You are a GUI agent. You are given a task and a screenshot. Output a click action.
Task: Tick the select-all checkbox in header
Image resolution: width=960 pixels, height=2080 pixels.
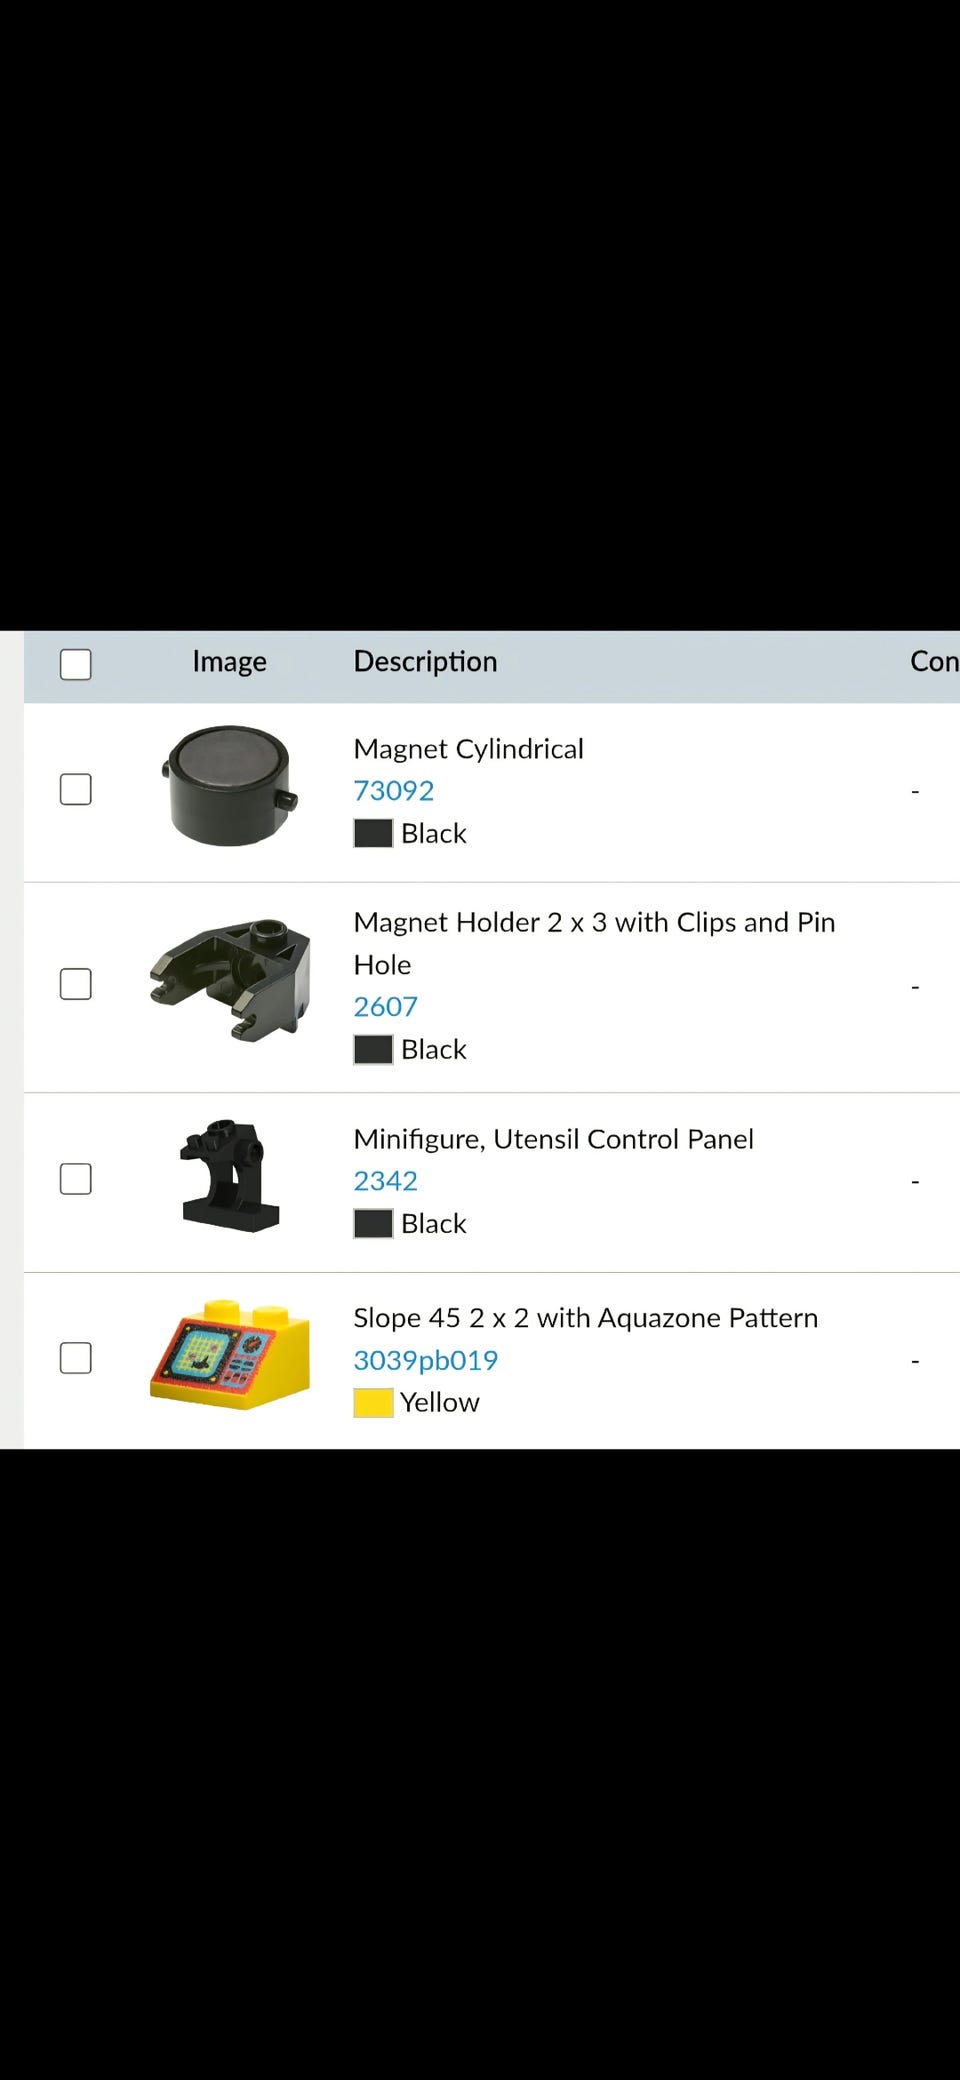point(76,664)
